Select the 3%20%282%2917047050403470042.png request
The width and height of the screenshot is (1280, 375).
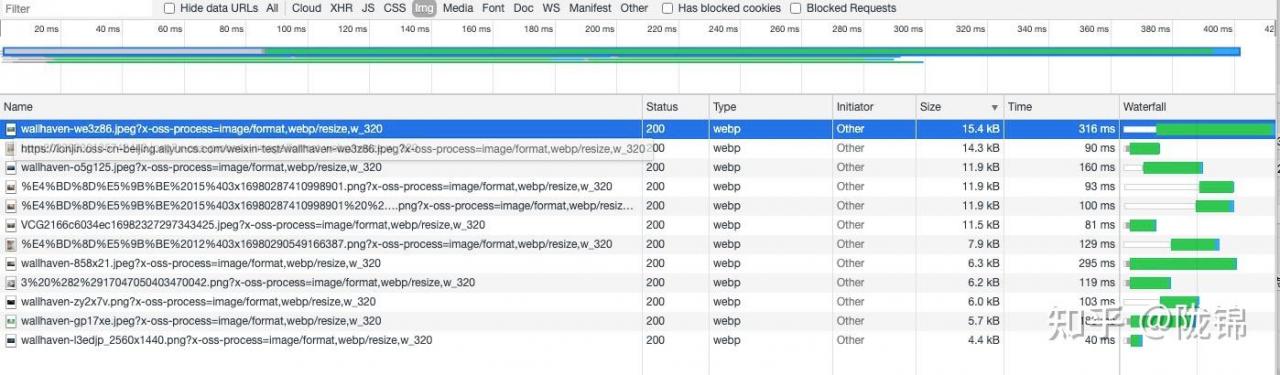pyautogui.click(x=638, y=282)
